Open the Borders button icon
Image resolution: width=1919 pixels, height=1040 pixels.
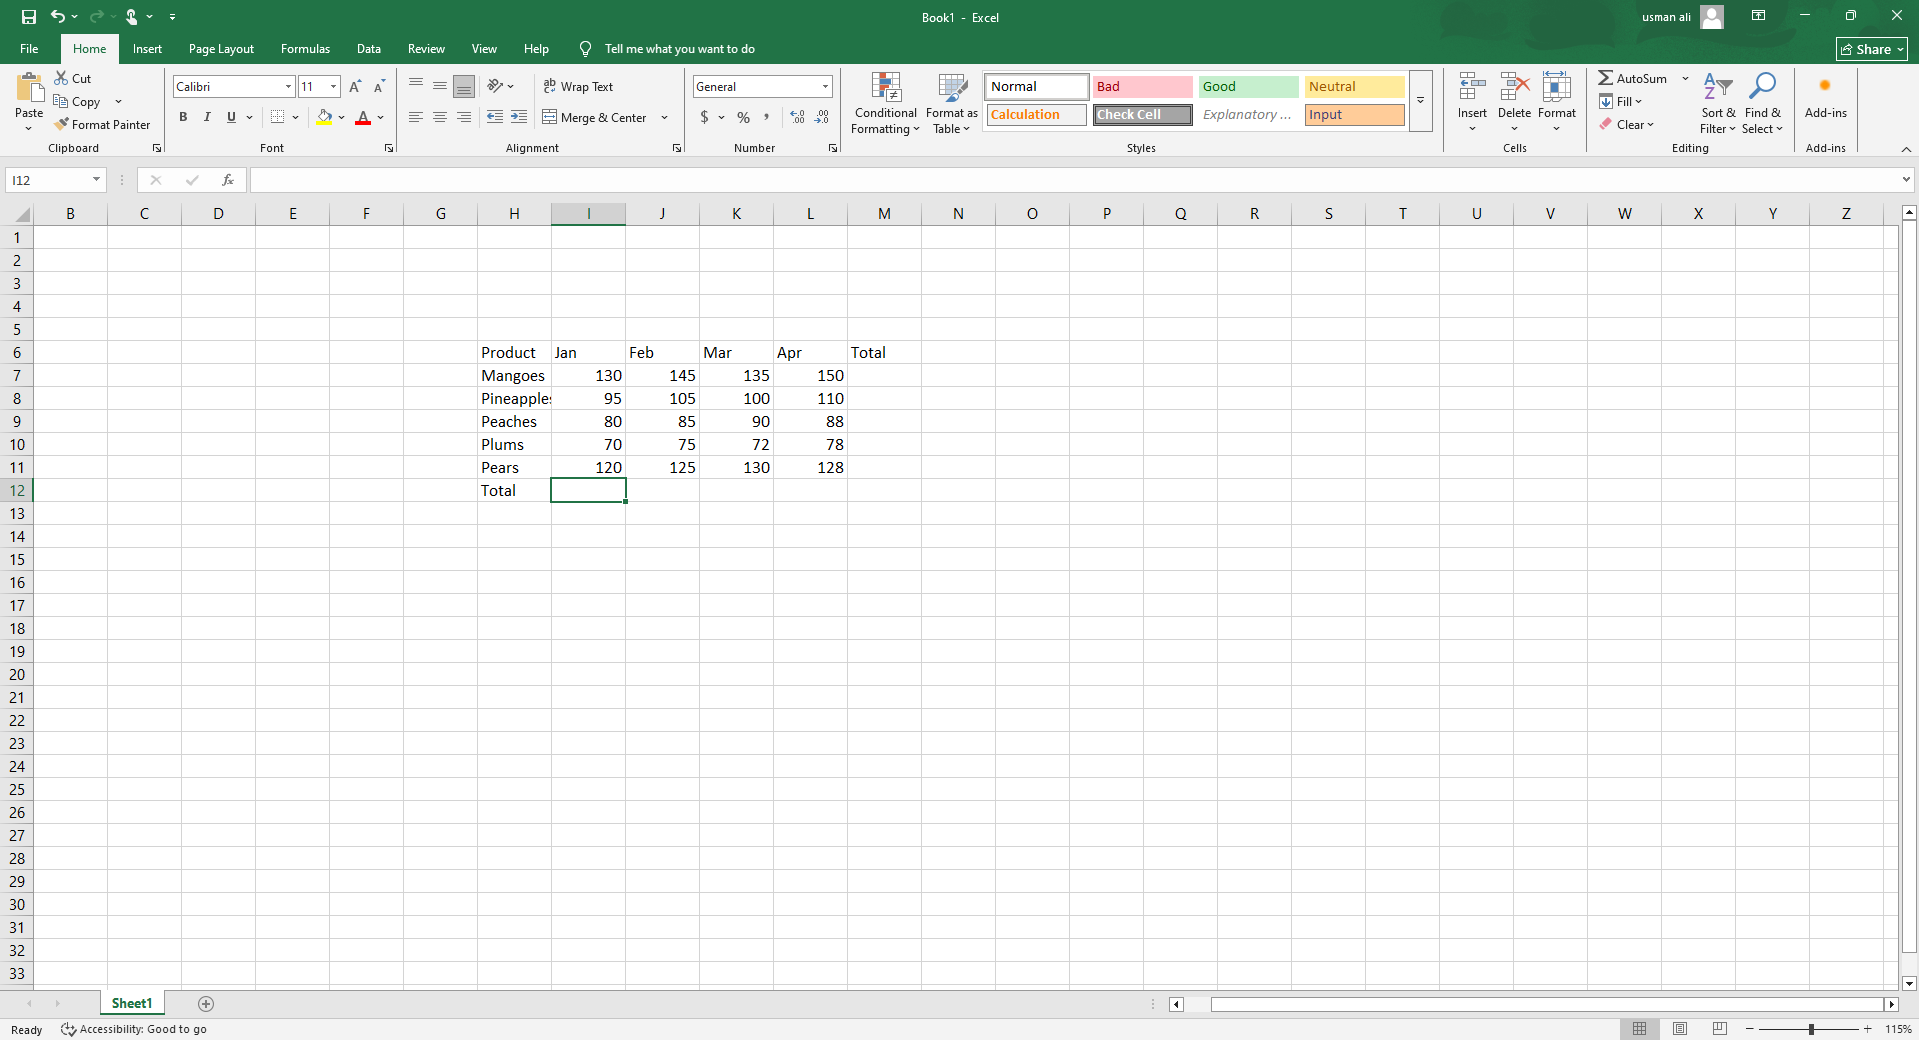click(x=278, y=117)
